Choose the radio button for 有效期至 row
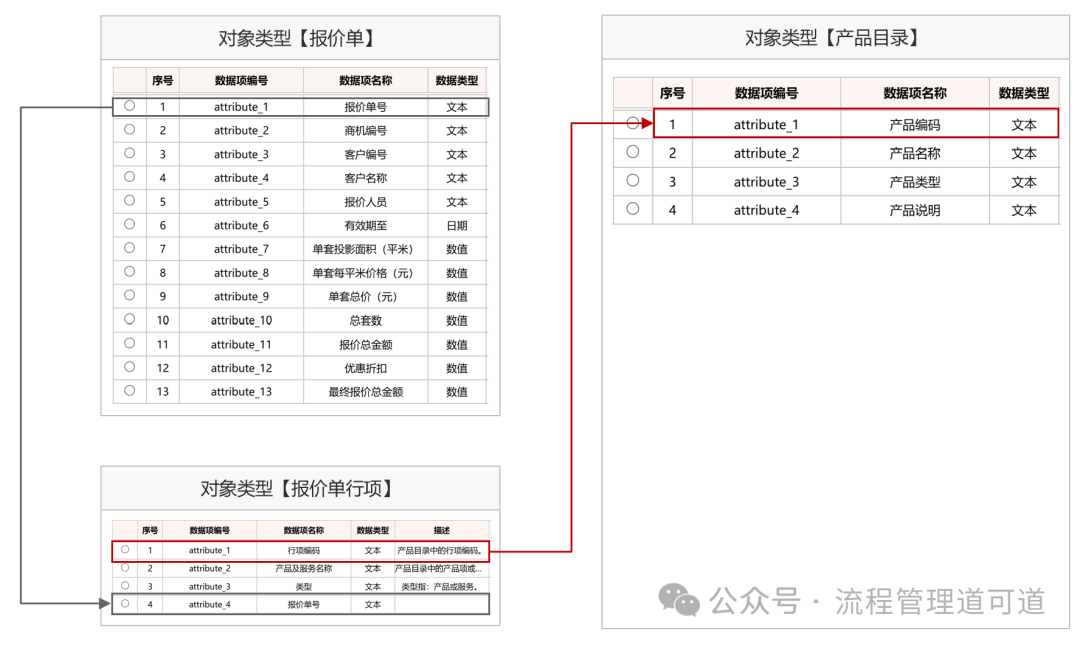 [x=129, y=224]
